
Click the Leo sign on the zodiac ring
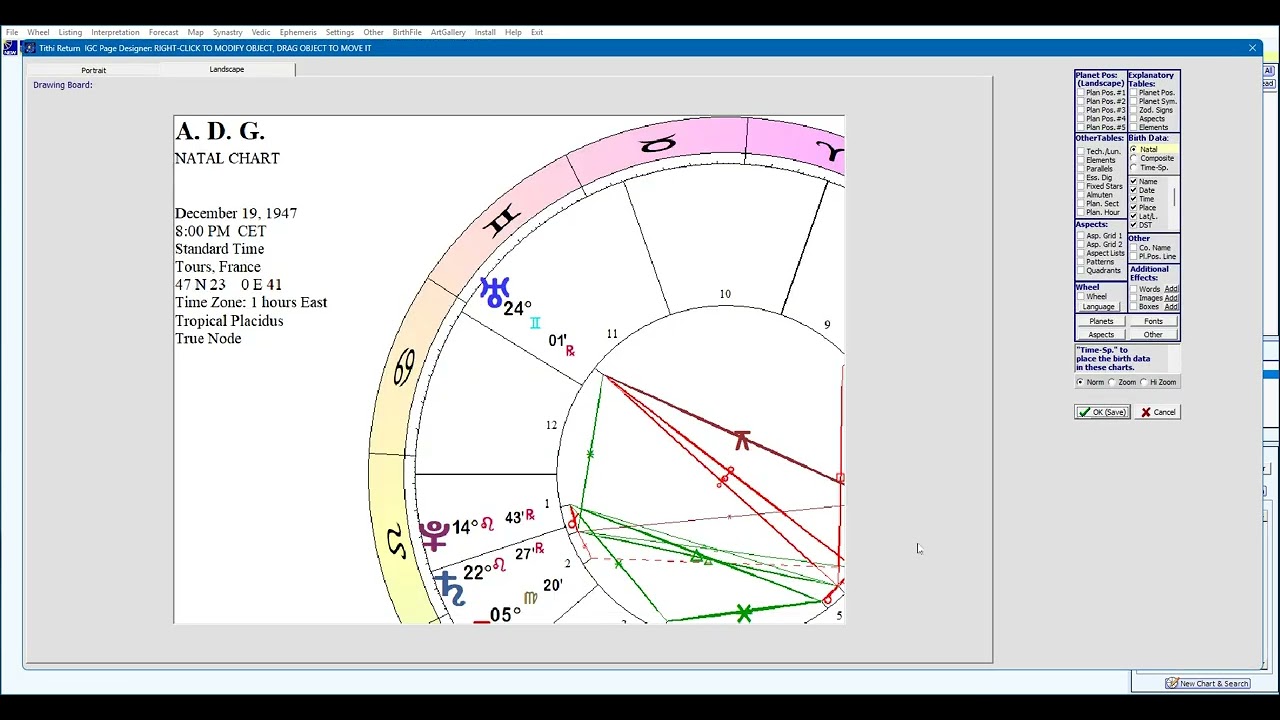[397, 543]
